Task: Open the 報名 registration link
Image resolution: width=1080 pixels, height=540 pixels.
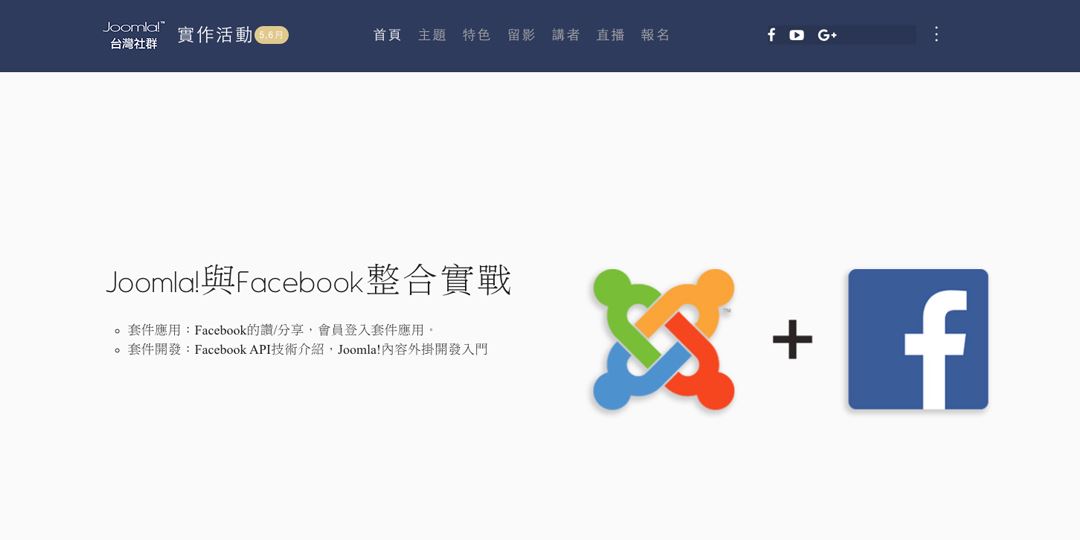Action: 655,35
